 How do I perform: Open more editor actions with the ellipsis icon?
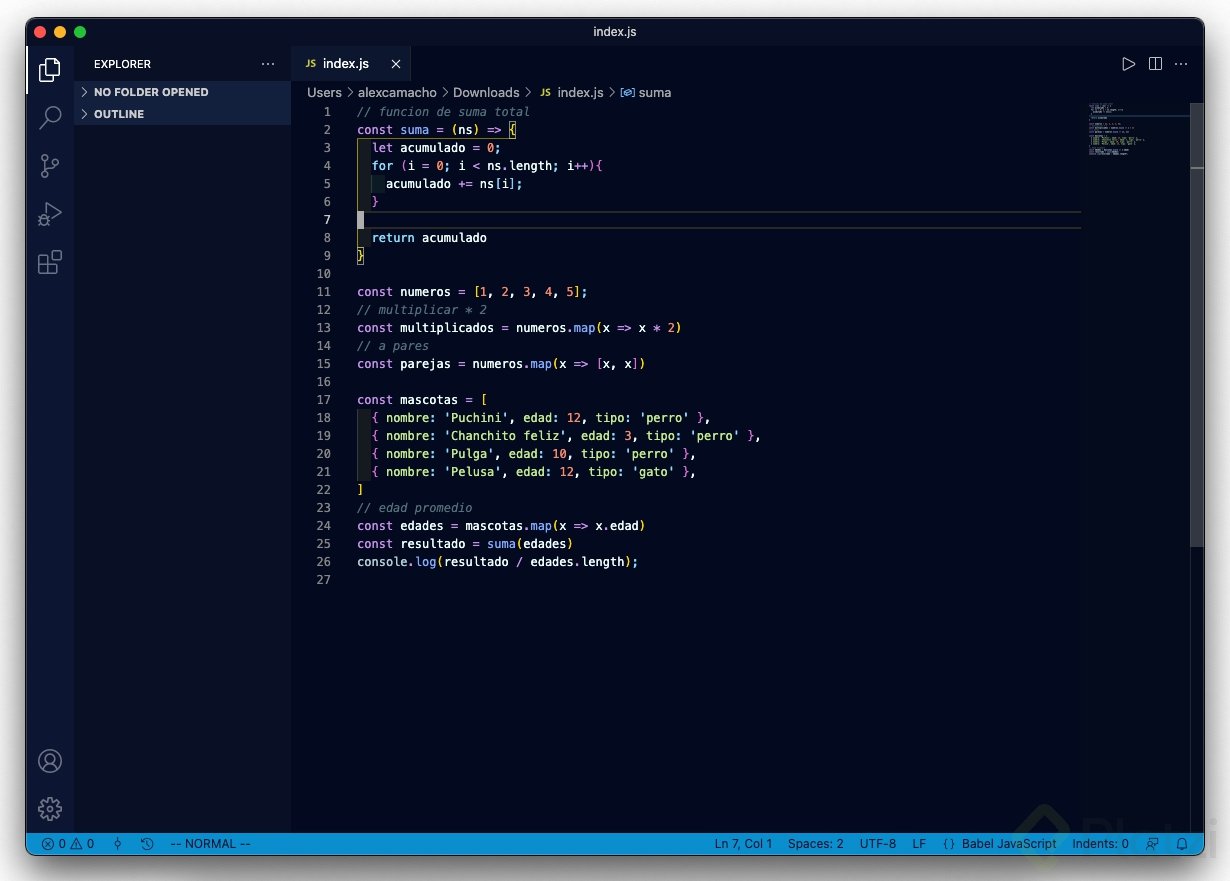click(x=1181, y=63)
